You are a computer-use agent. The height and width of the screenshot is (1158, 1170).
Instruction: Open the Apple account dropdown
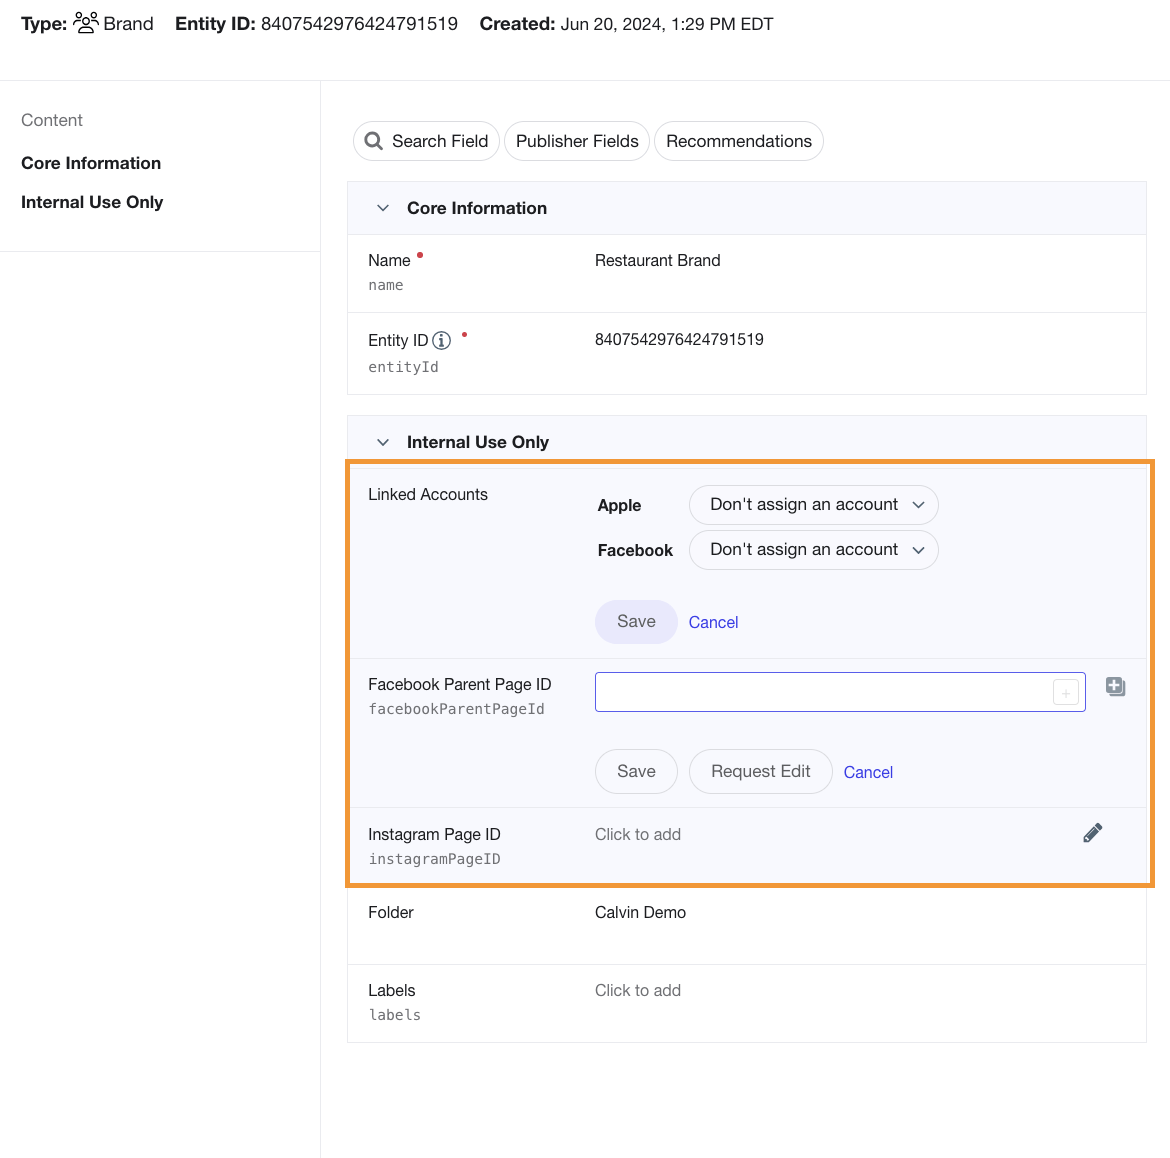(813, 505)
